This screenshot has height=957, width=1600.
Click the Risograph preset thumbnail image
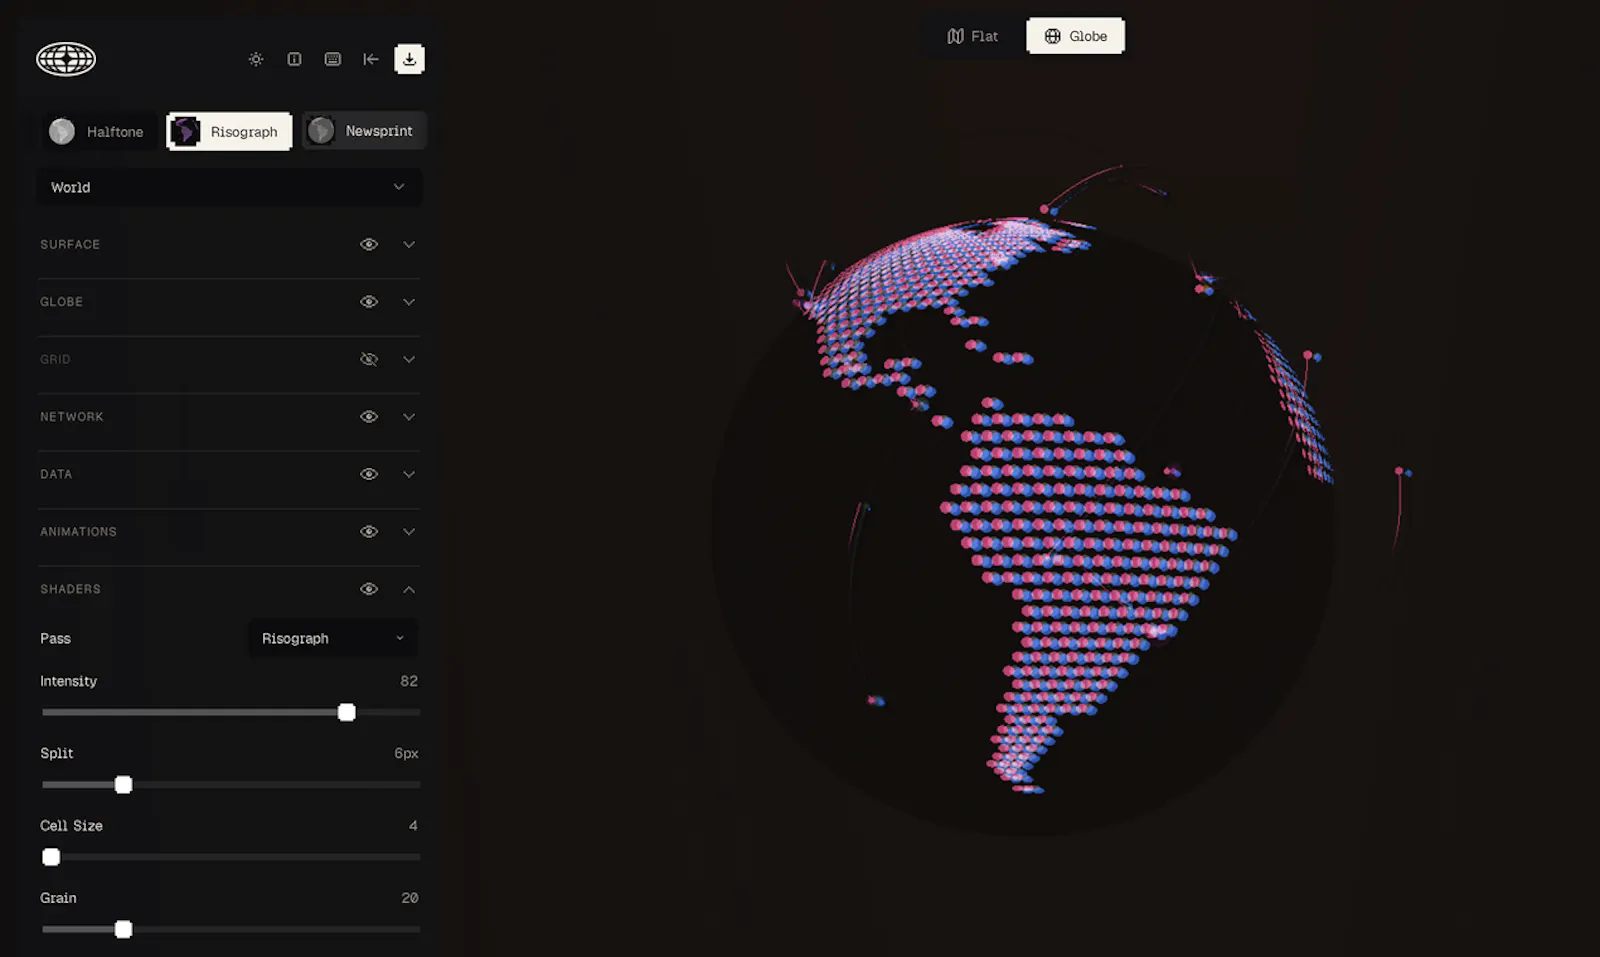click(185, 131)
